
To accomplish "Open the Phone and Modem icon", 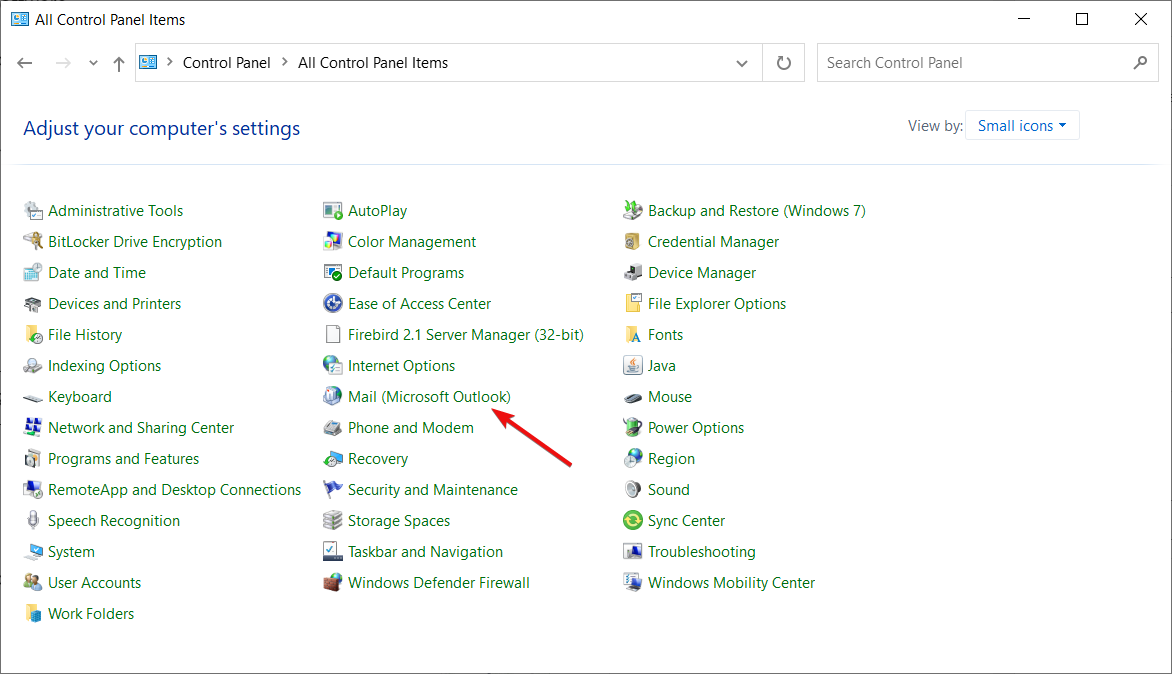I will [x=333, y=427].
